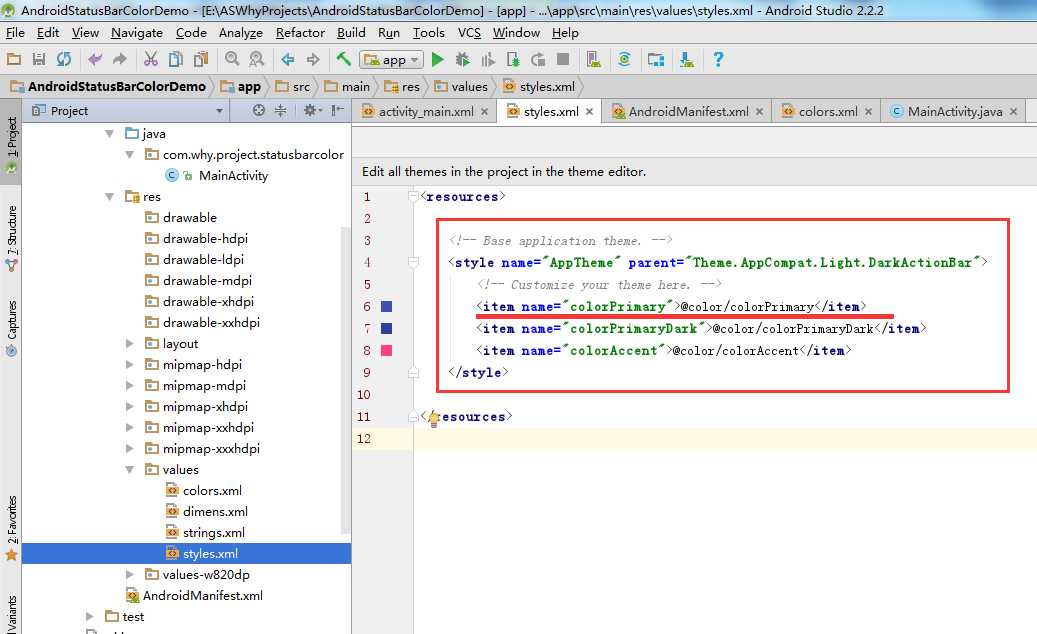Expand the layout folder in project tree
The image size is (1037, 634).
[x=130, y=344]
